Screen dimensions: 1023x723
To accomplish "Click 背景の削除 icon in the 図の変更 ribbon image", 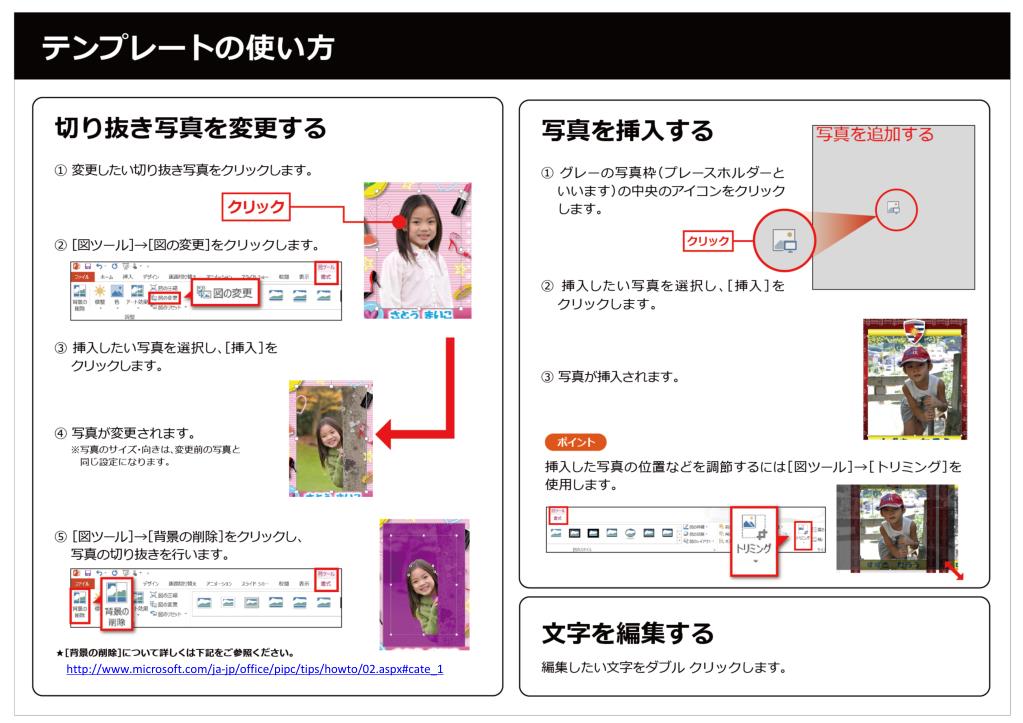I will click(x=80, y=297).
